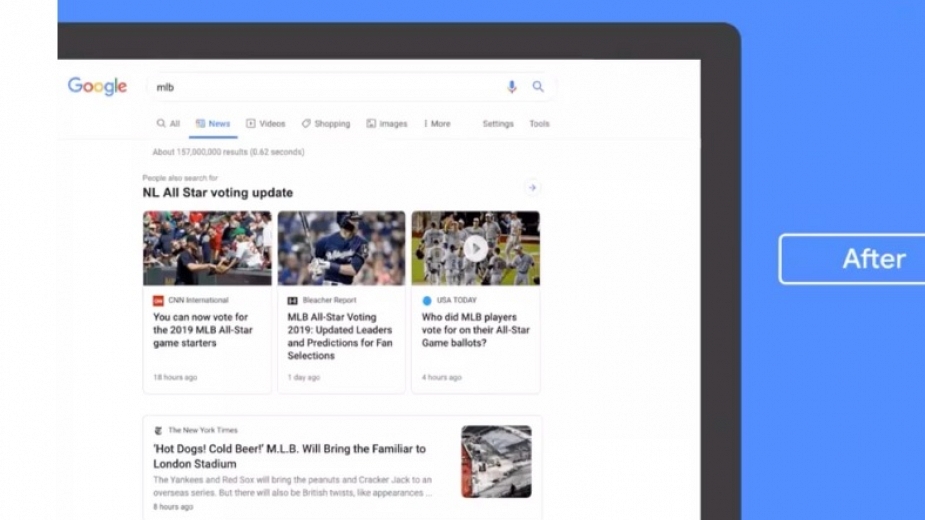
Task: Click 'The New York Times' source name
Action: [x=203, y=430]
